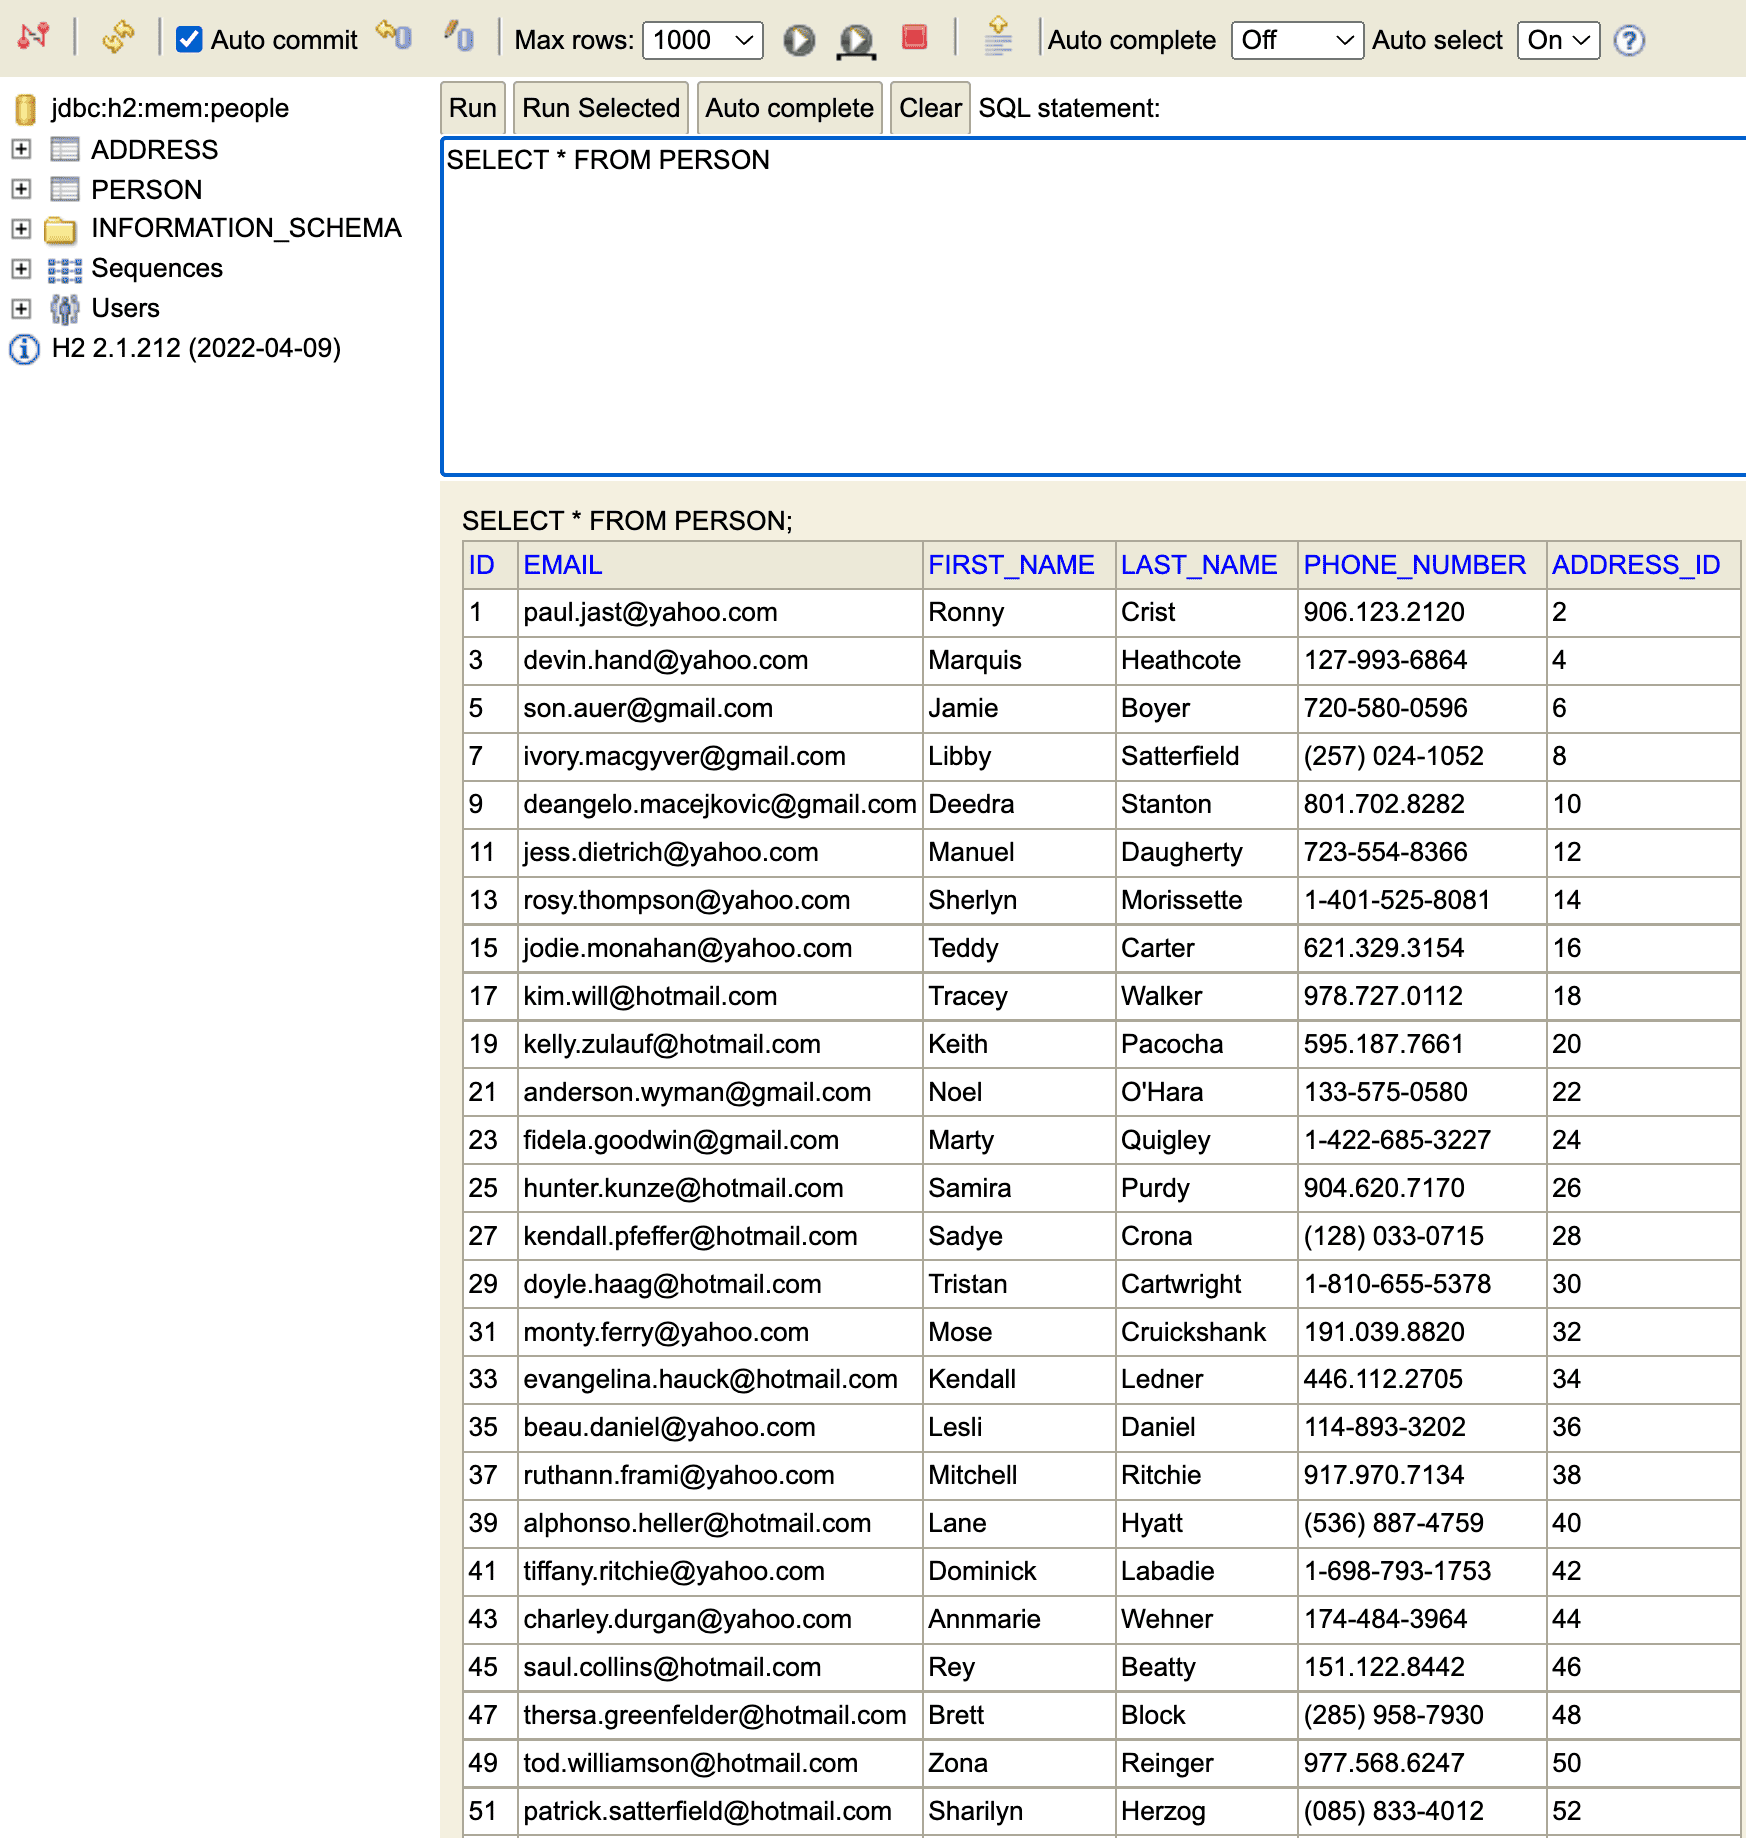The image size is (1746, 1838).
Task: Expand the PERSON table in the tree
Action: point(20,190)
